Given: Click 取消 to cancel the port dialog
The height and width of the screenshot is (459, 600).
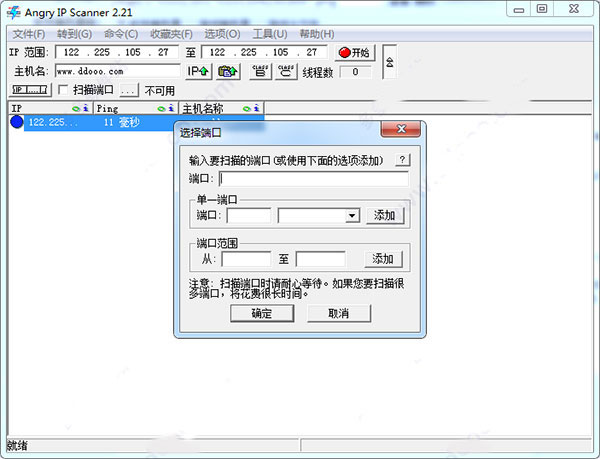Looking at the screenshot, I should tap(339, 313).
